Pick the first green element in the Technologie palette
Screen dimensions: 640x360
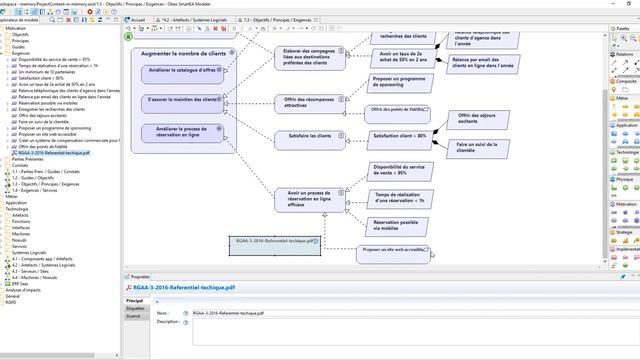(x=614, y=161)
